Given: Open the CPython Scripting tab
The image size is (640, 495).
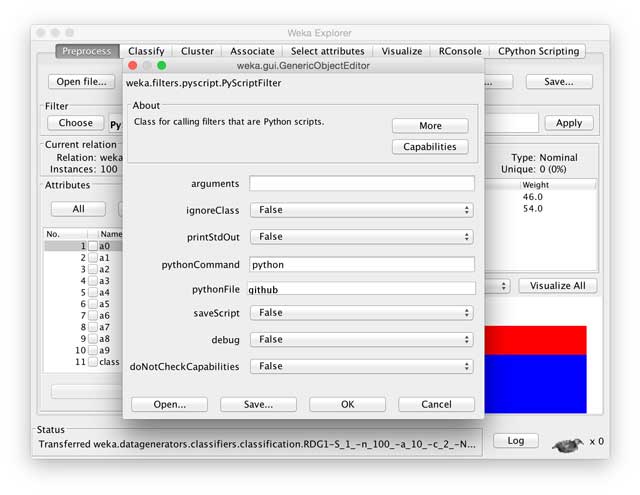Looking at the screenshot, I should [538, 51].
